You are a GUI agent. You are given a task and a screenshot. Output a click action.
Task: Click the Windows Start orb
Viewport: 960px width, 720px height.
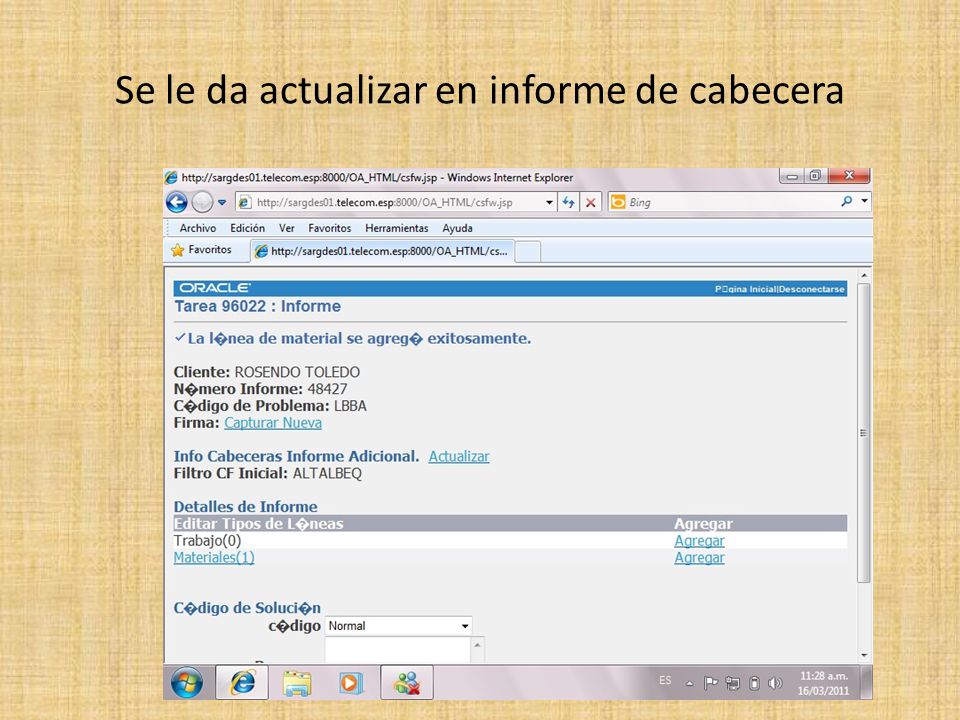pyautogui.click(x=187, y=682)
